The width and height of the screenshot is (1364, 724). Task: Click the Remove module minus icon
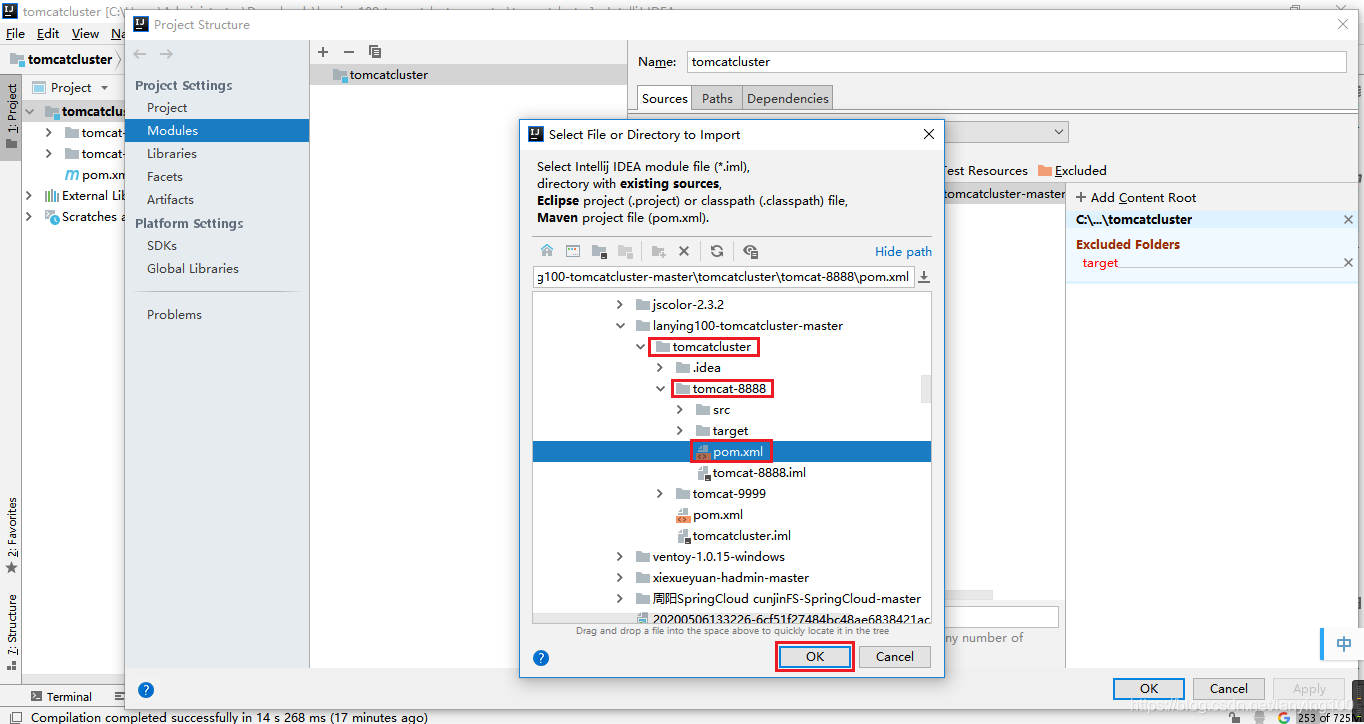[348, 52]
